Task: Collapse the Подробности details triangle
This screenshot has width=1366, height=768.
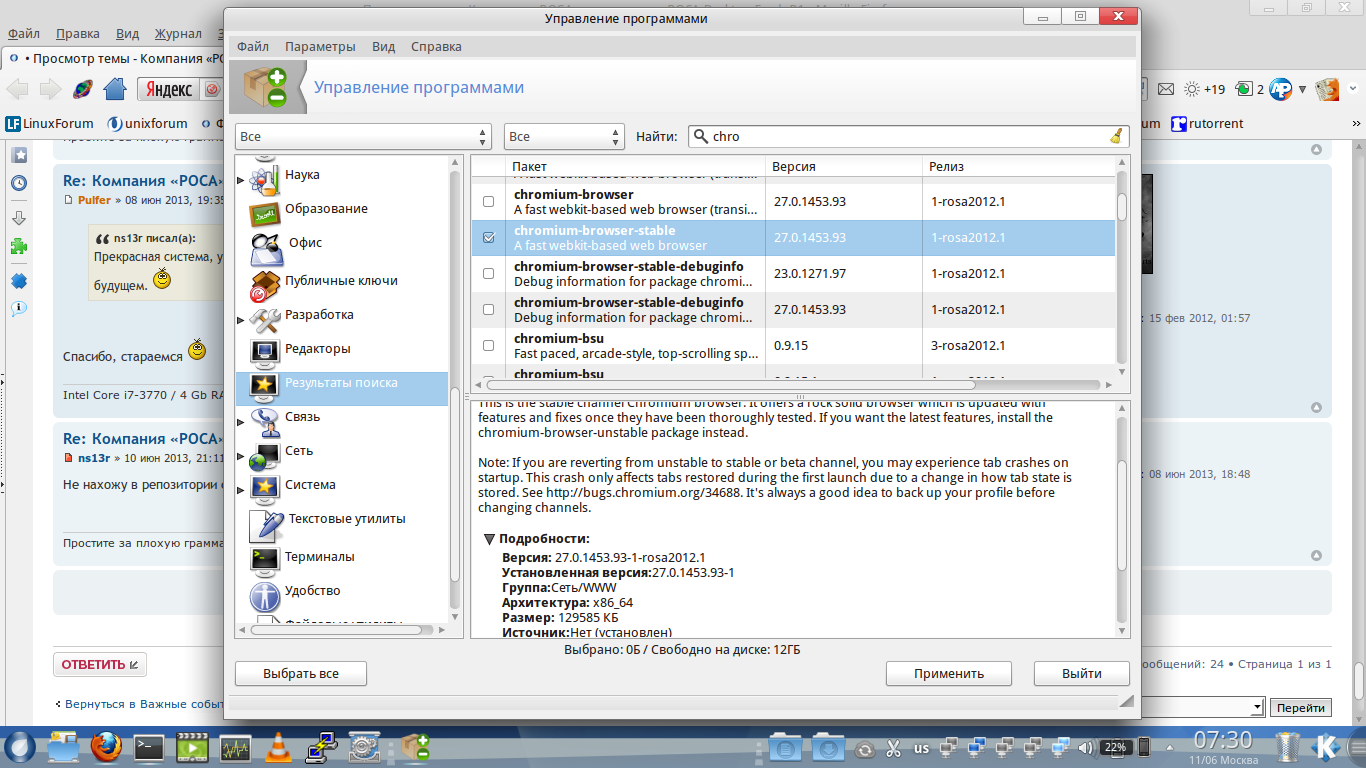Action: (x=489, y=539)
